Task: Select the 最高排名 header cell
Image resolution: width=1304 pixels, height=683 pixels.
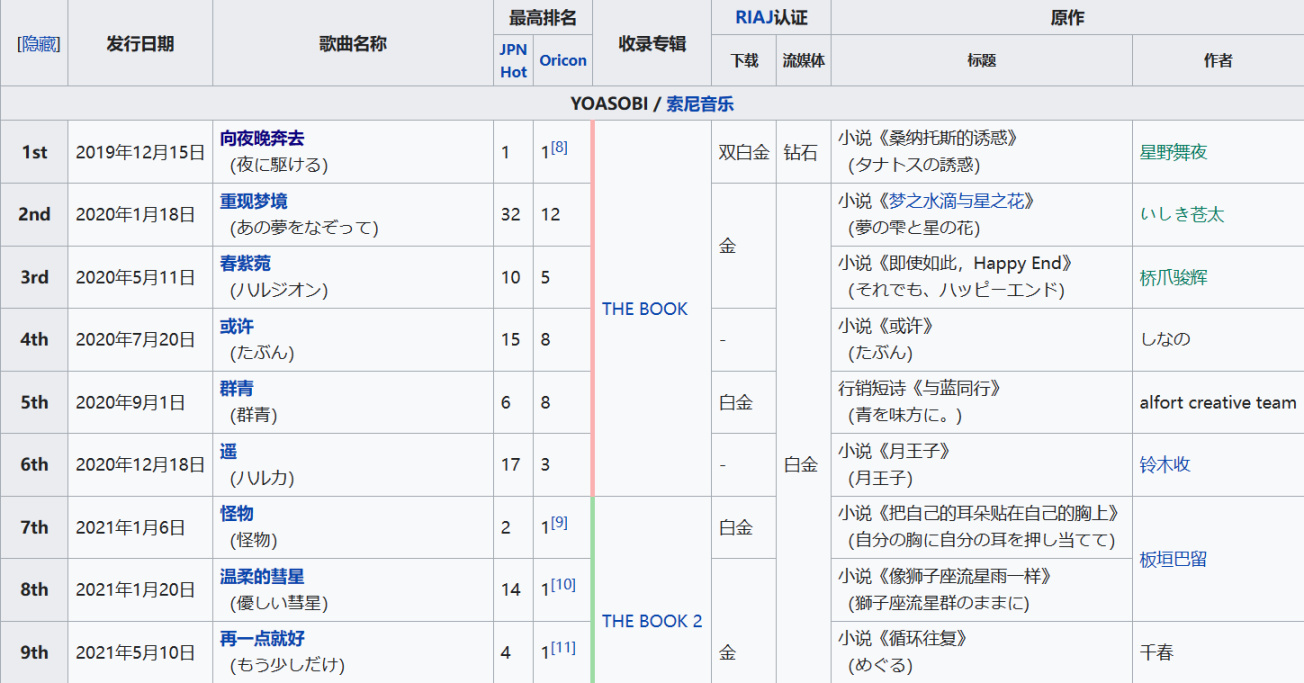Action: (543, 17)
